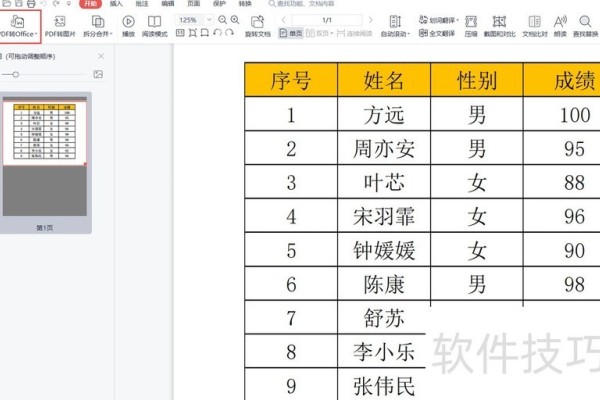Click the score cell 100
This screenshot has width=600, height=400.
[x=562, y=114]
